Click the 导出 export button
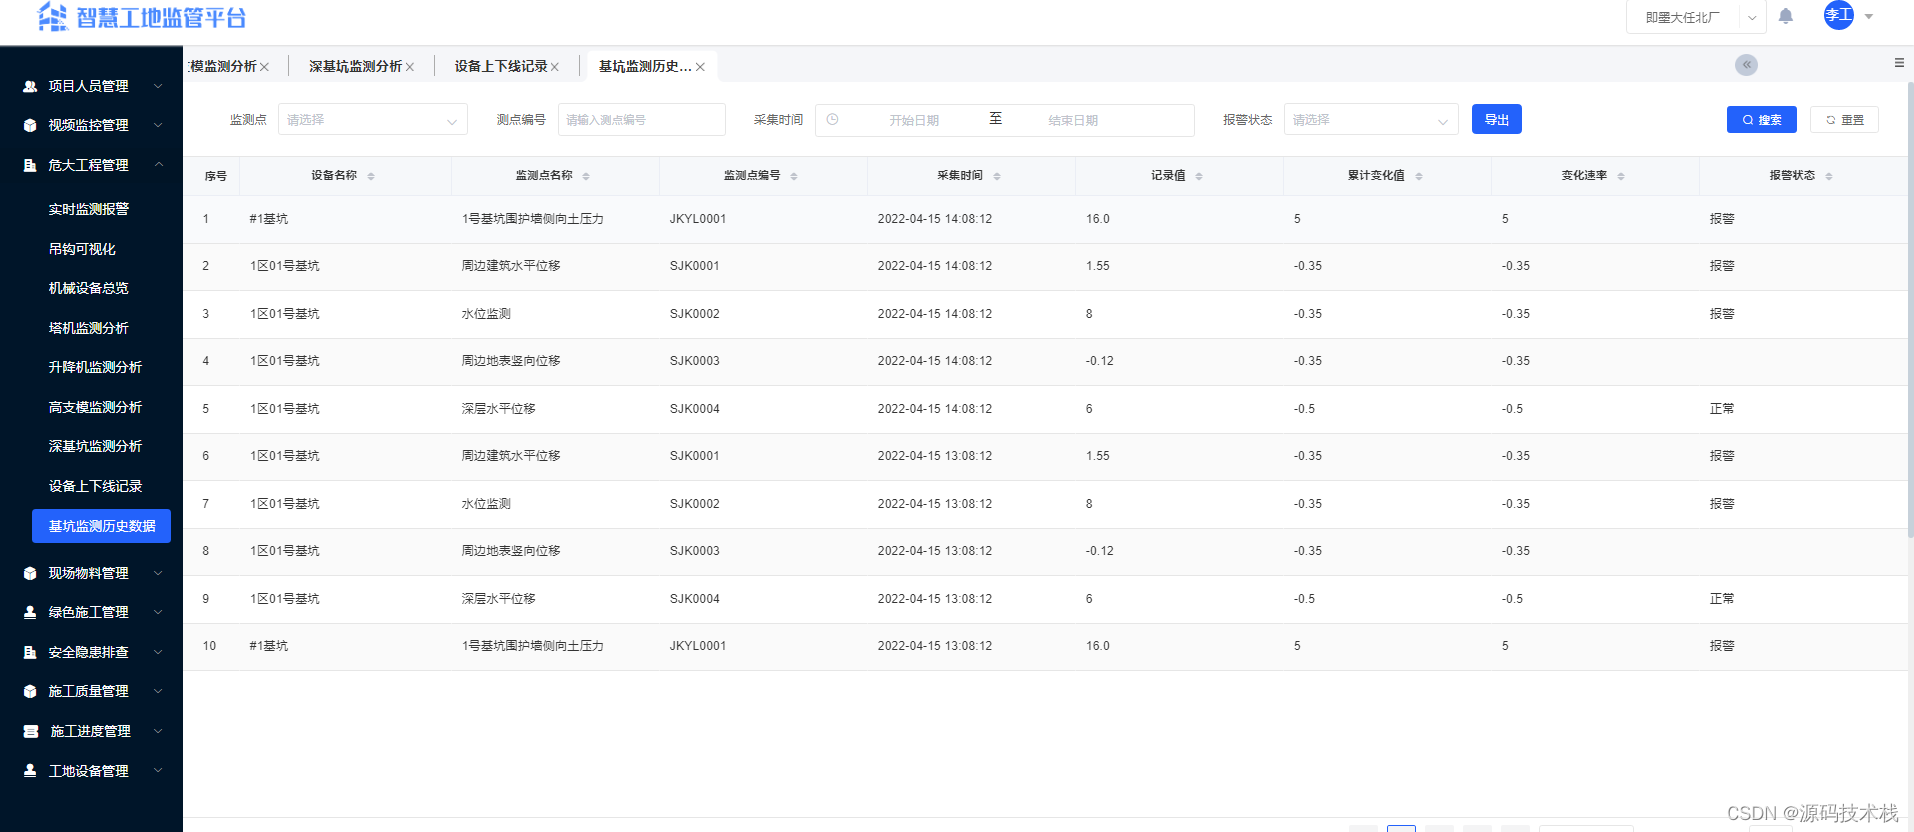1914x832 pixels. click(x=1497, y=119)
